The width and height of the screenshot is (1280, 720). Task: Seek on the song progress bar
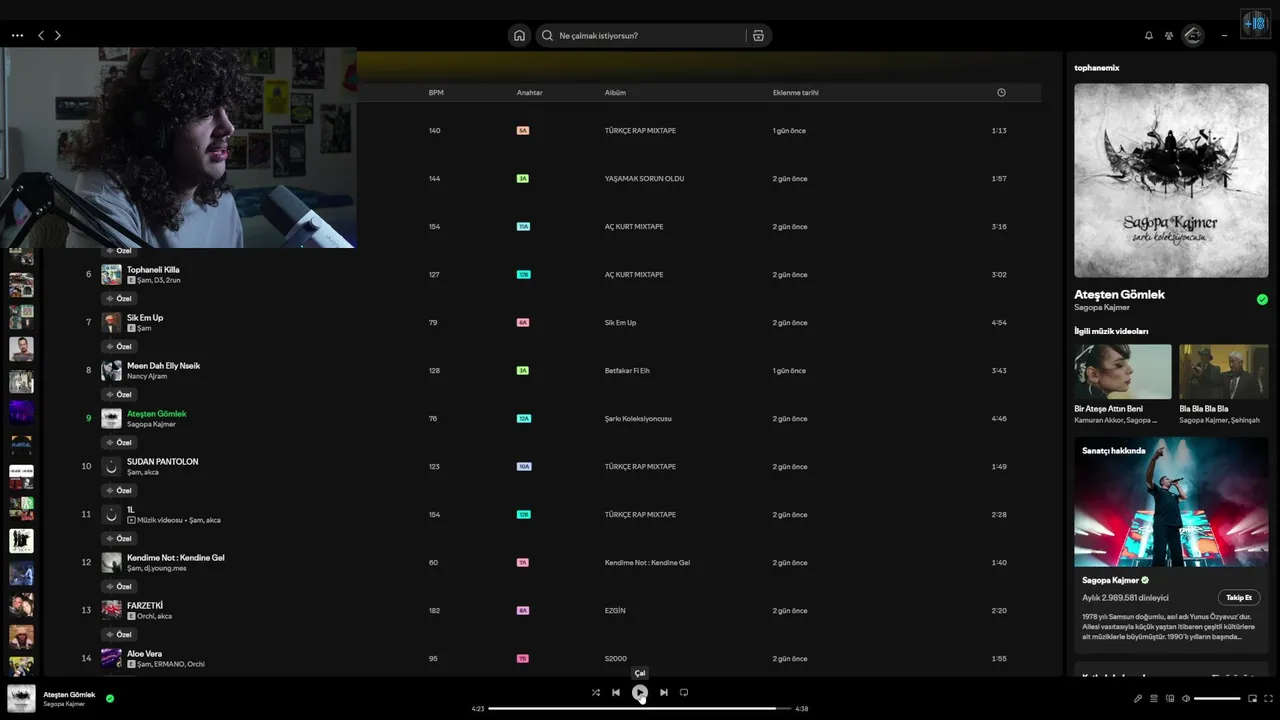640,708
